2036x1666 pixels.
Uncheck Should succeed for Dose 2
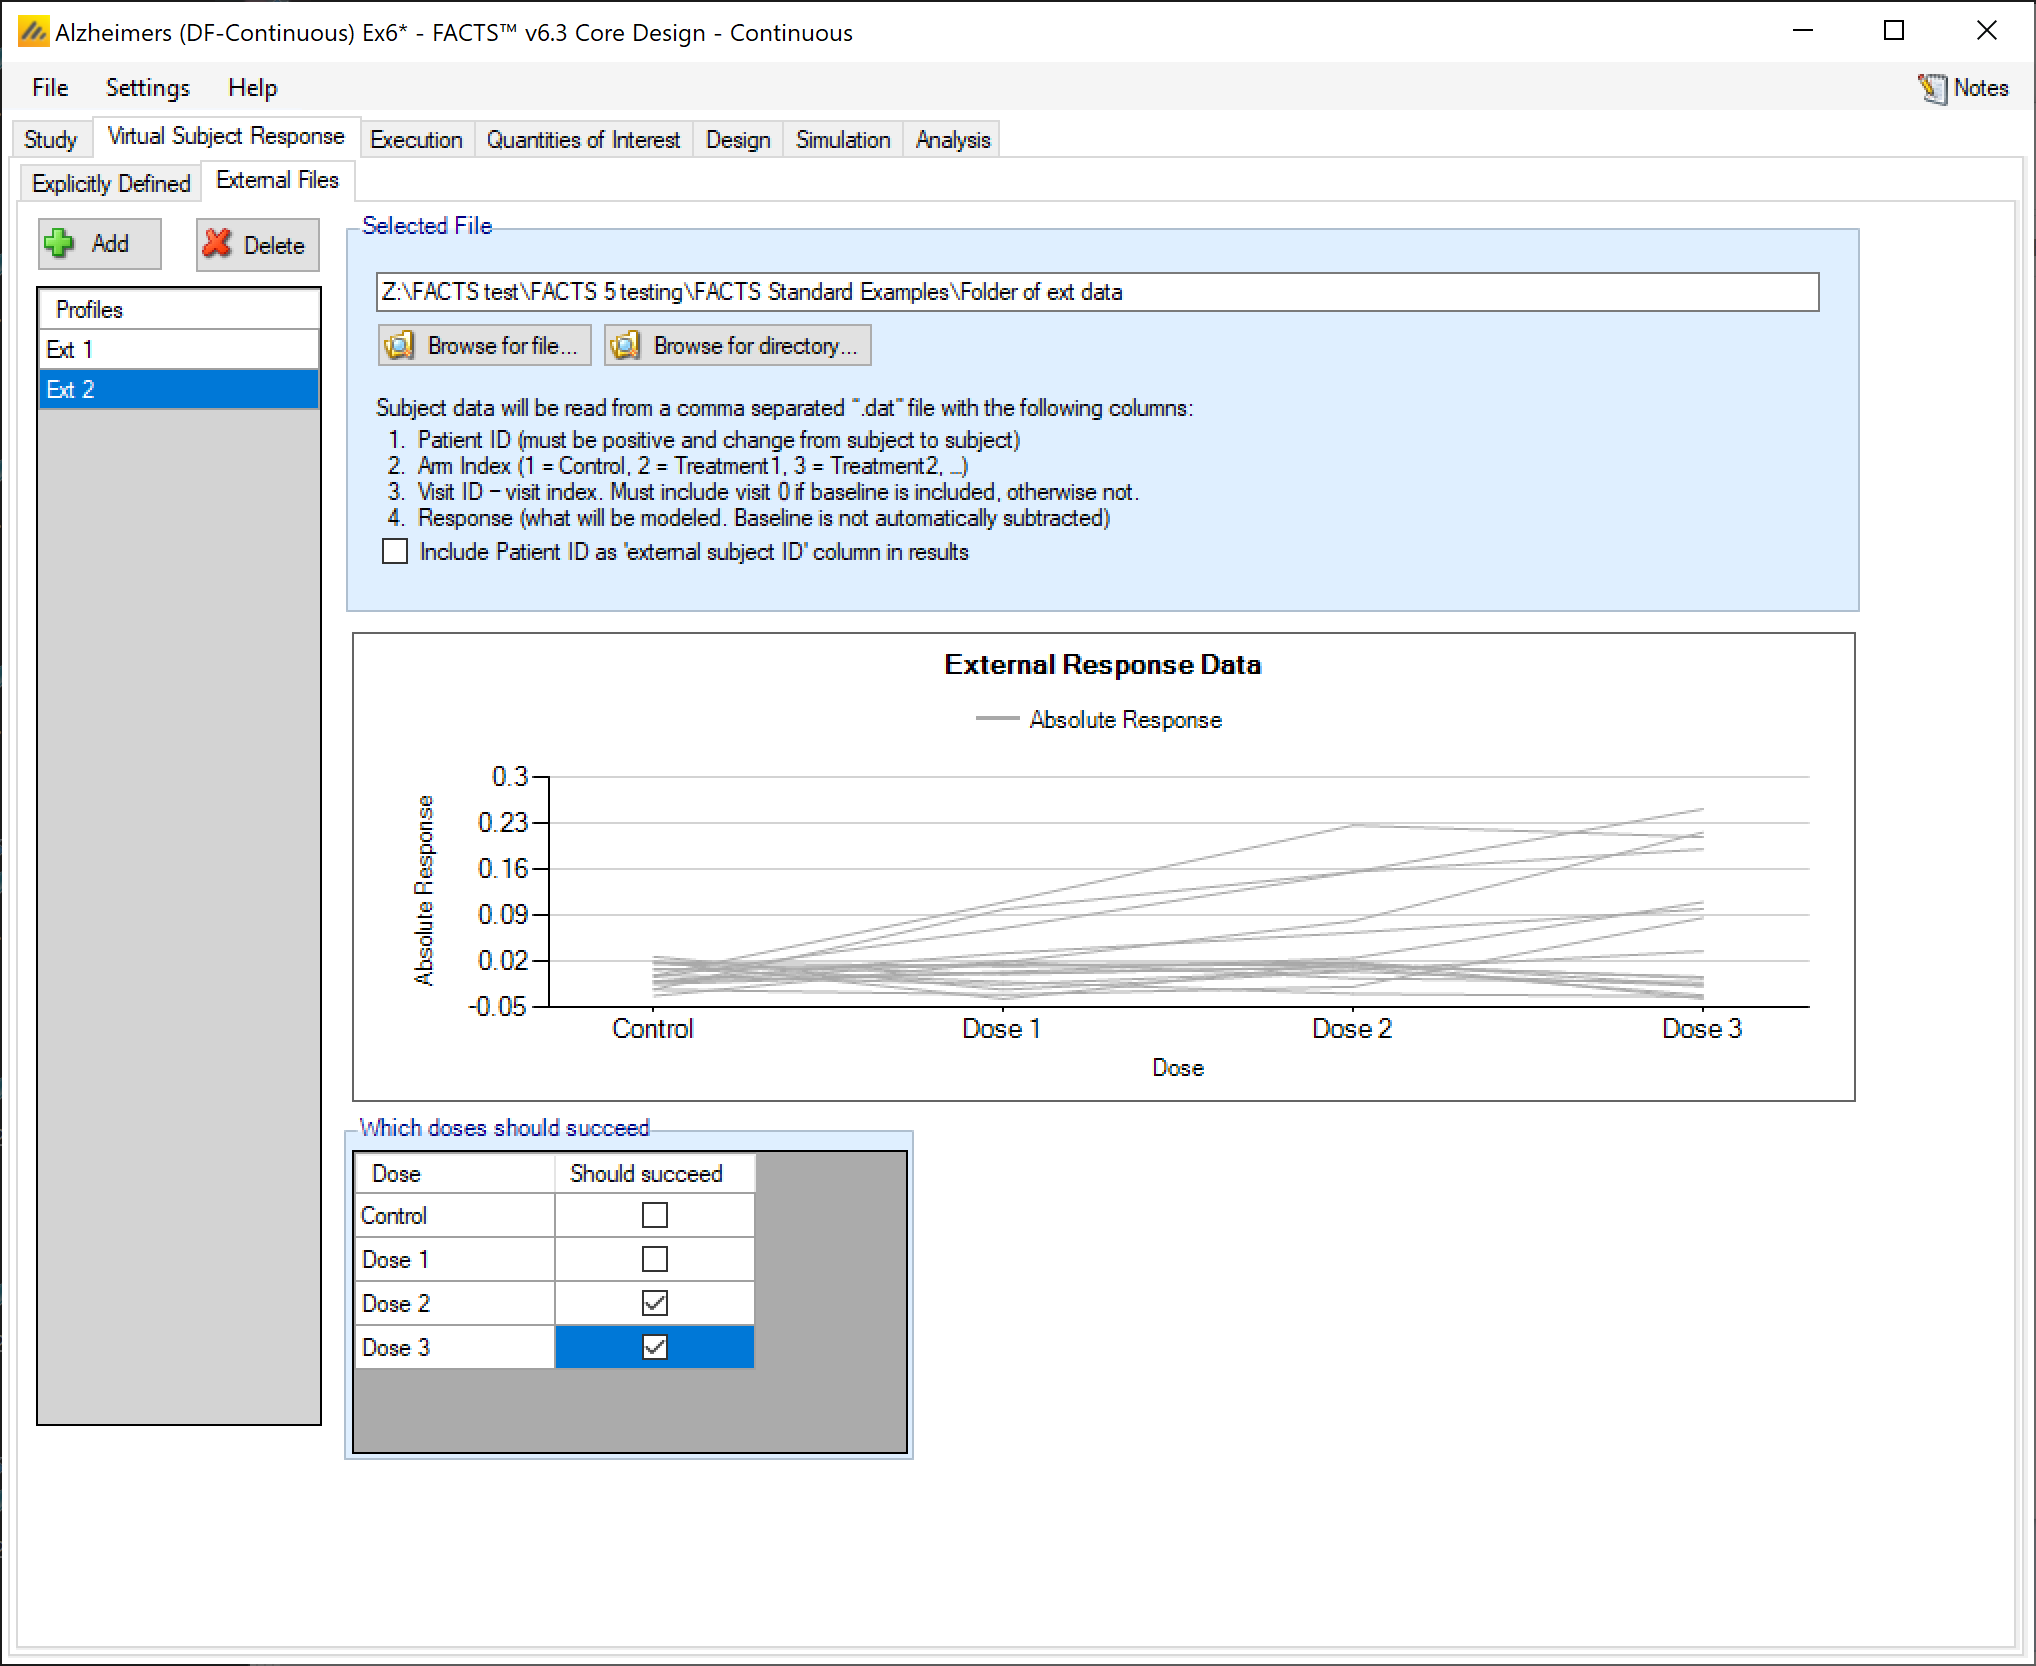[x=654, y=1303]
